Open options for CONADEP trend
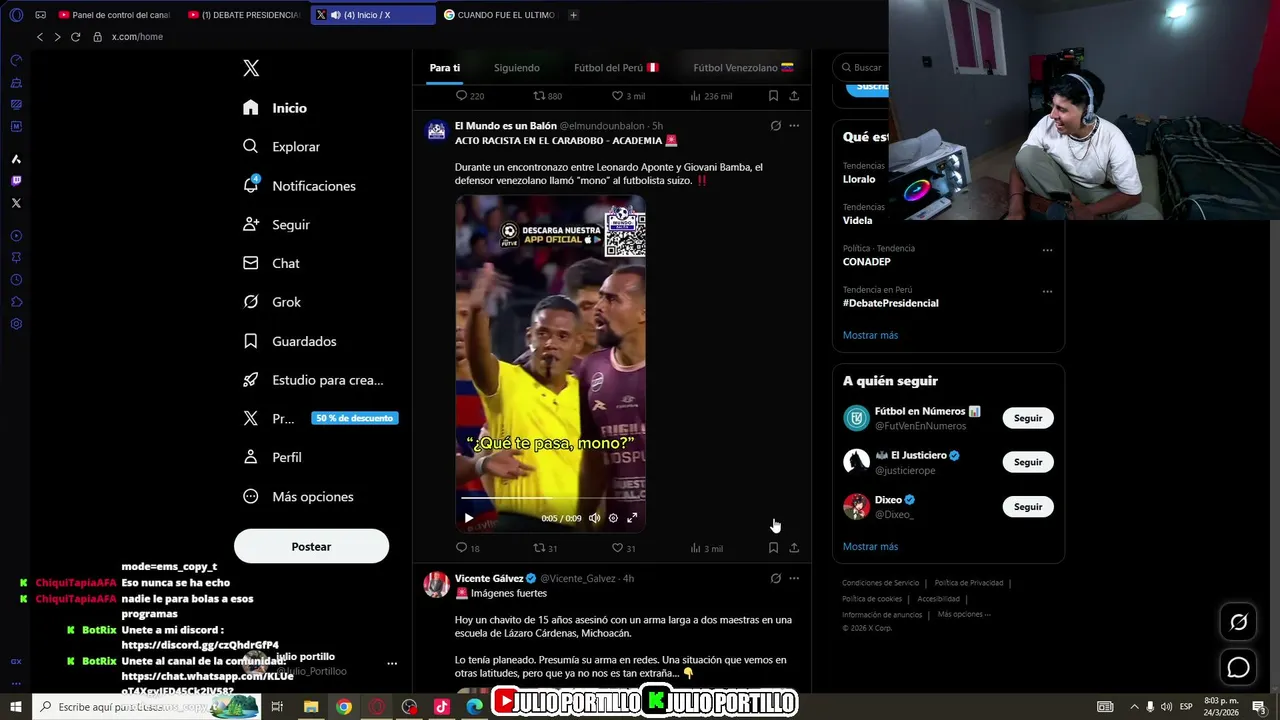 point(1047,250)
